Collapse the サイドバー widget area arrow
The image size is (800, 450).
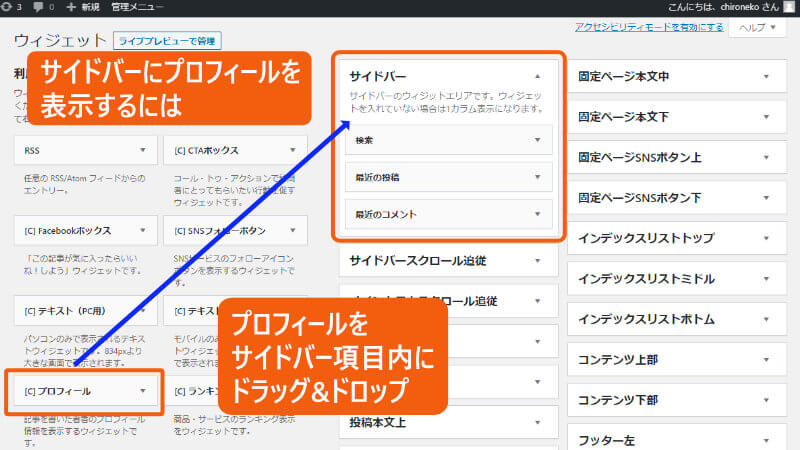[537, 77]
